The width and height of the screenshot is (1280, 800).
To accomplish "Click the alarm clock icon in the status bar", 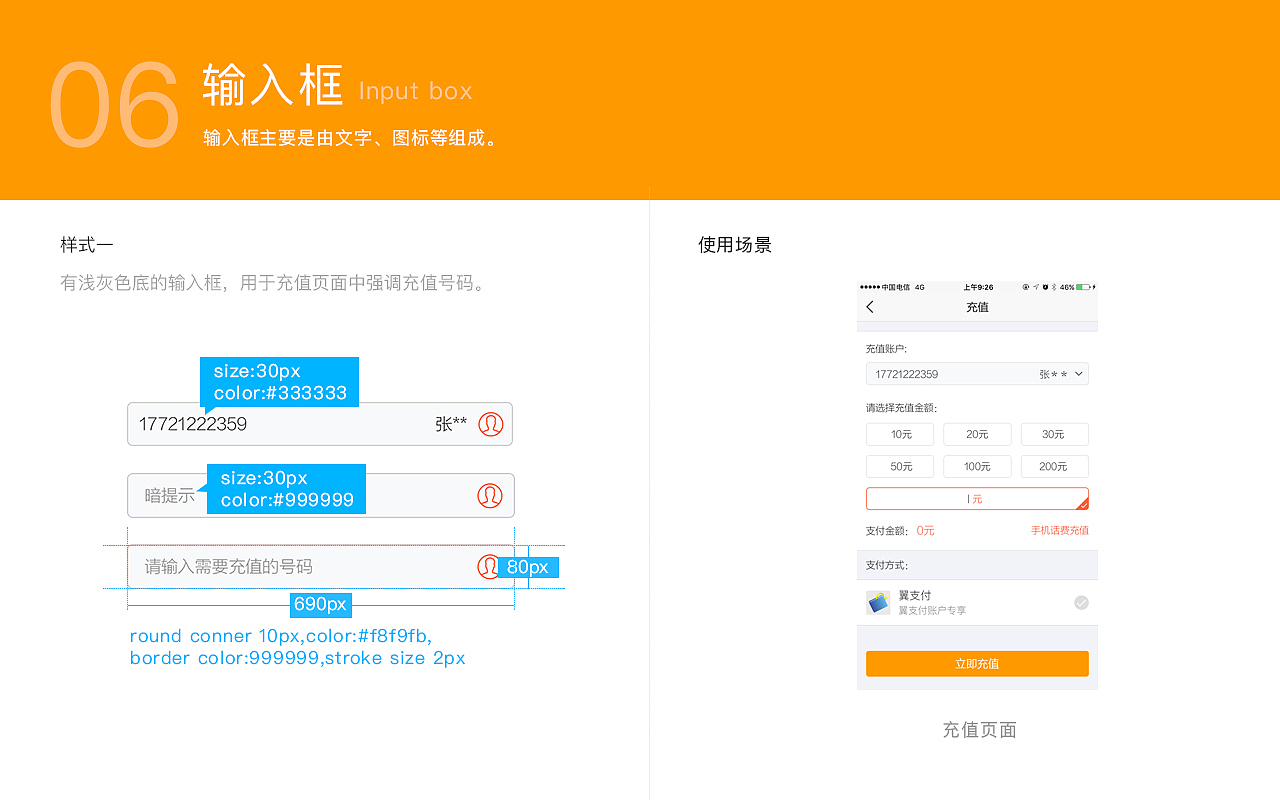I will coord(1046,287).
